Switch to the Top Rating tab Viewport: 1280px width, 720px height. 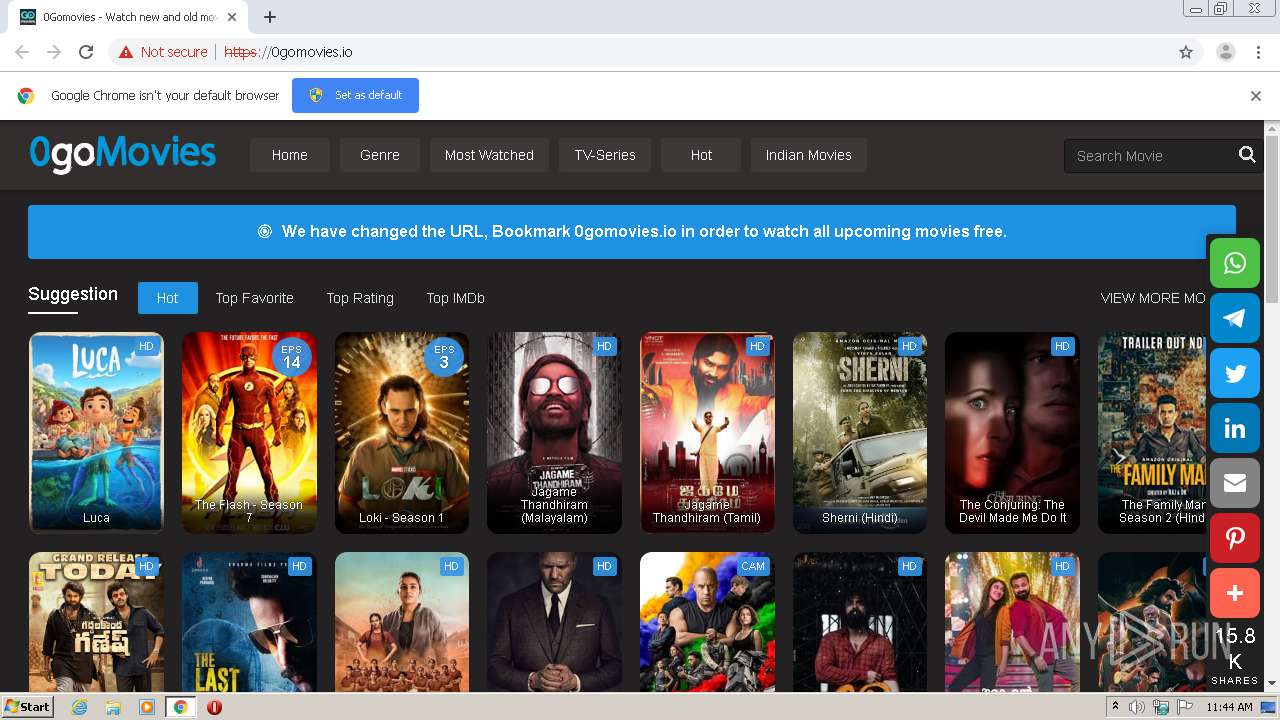(360, 298)
